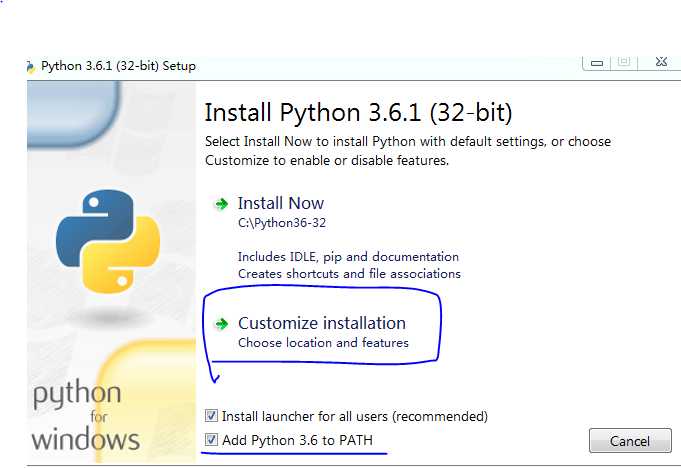The height and width of the screenshot is (468, 681).
Task: Toggle Install launcher for all users checkbox
Action: tap(212, 416)
